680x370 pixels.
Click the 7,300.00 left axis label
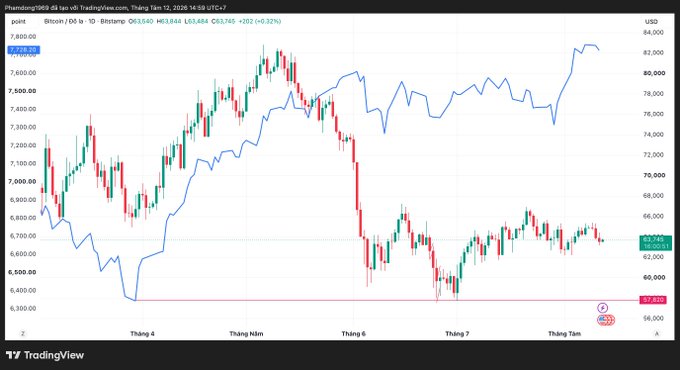[23, 127]
